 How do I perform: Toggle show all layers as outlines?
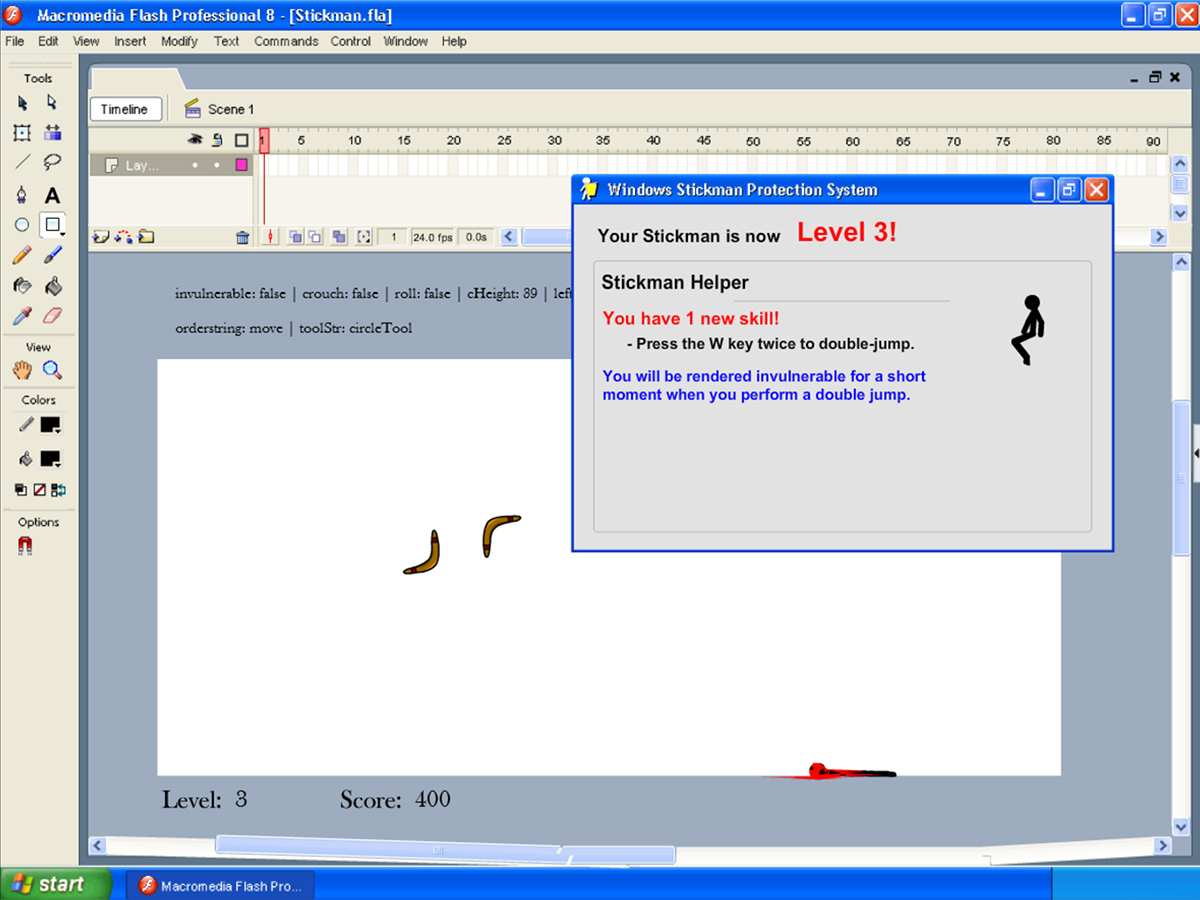pyautogui.click(x=241, y=140)
